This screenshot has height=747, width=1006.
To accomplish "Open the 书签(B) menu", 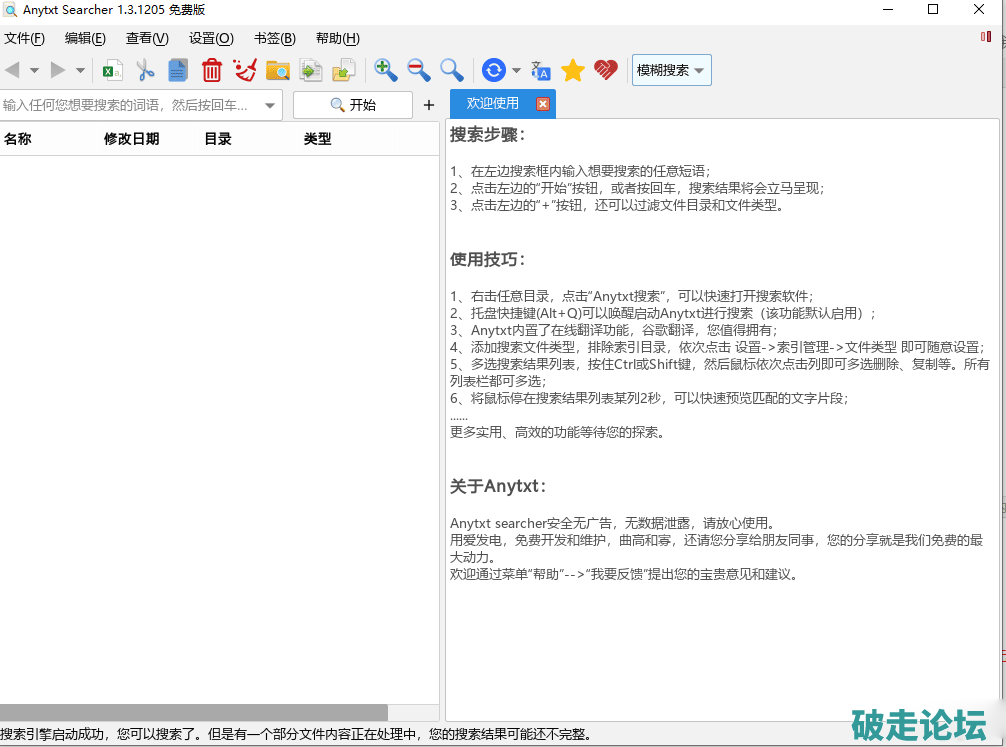I will [274, 39].
